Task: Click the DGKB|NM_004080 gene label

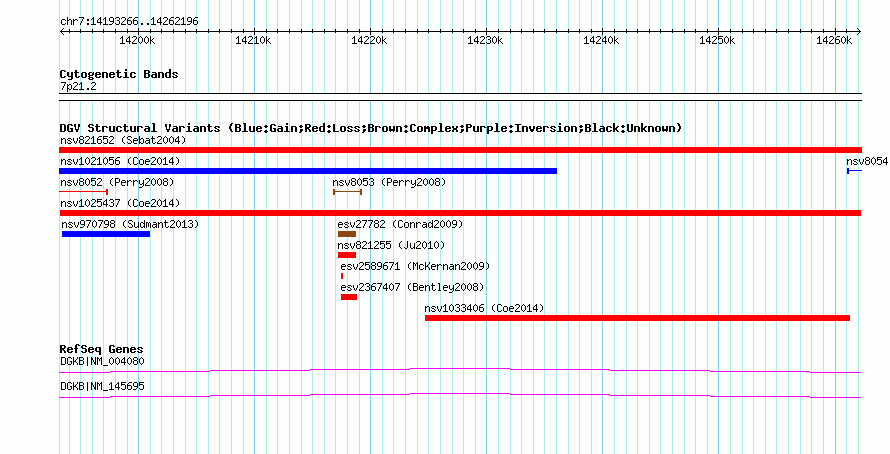Action: tap(102, 361)
